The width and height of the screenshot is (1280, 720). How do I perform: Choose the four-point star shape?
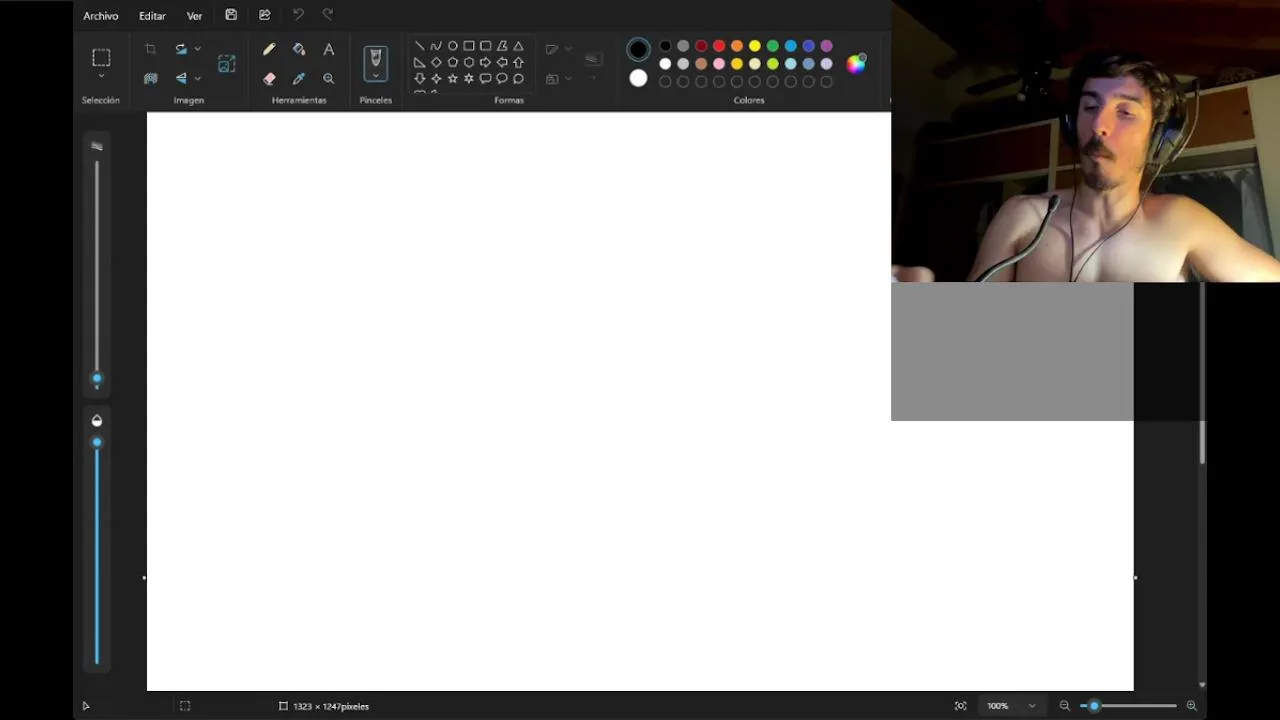click(436, 78)
